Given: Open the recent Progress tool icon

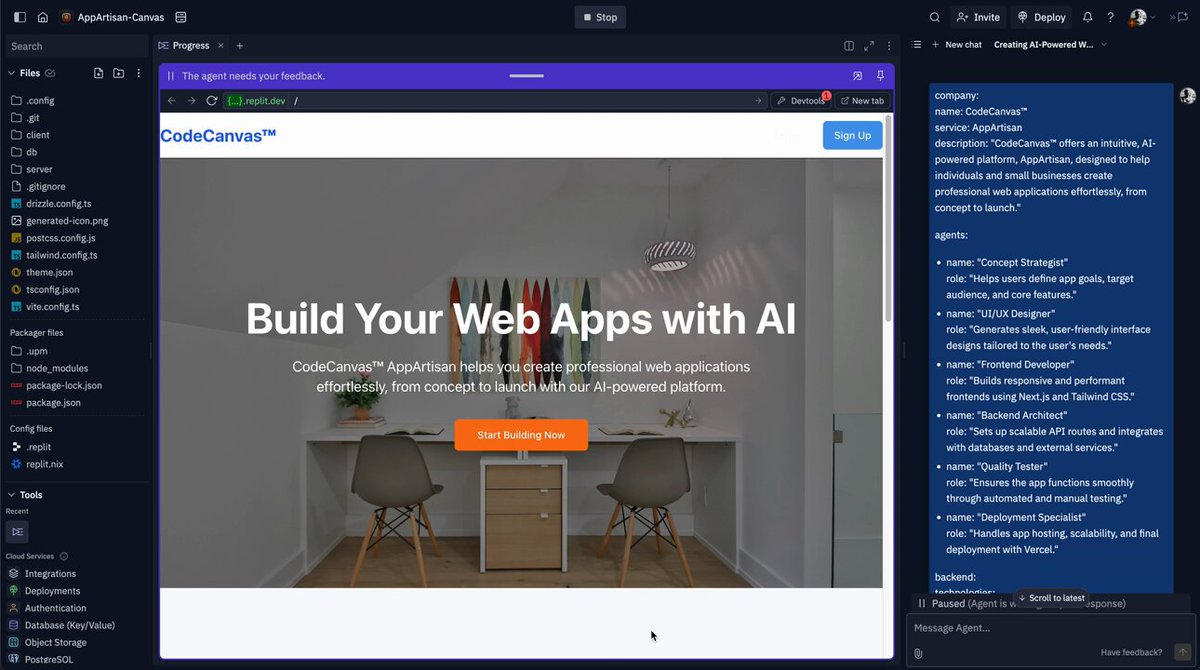Looking at the screenshot, I should [x=17, y=532].
